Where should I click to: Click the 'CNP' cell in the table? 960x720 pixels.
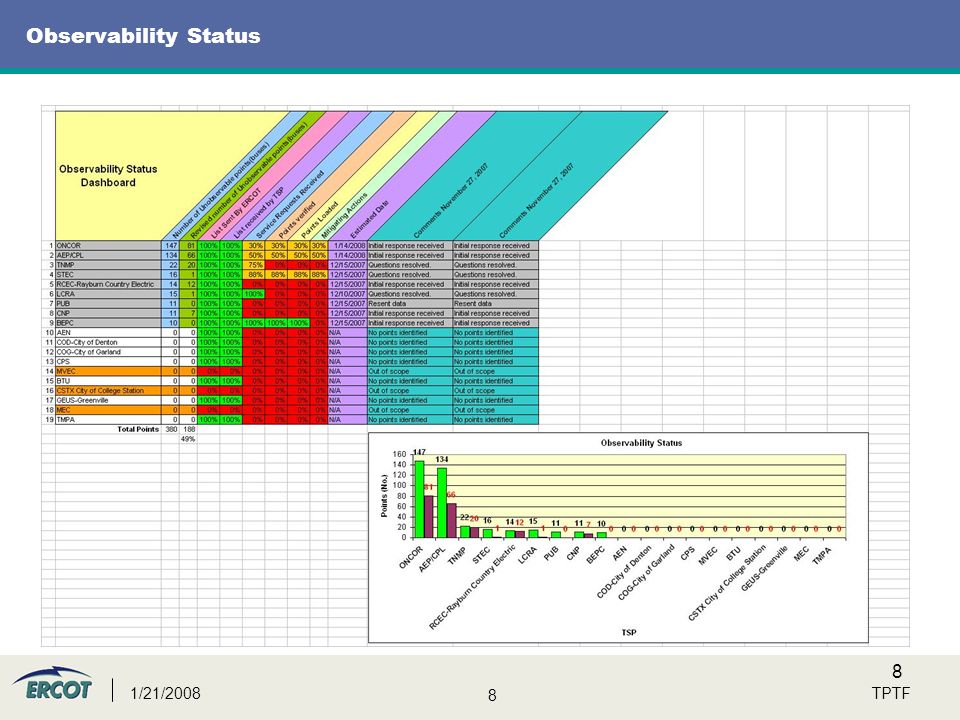coord(108,313)
